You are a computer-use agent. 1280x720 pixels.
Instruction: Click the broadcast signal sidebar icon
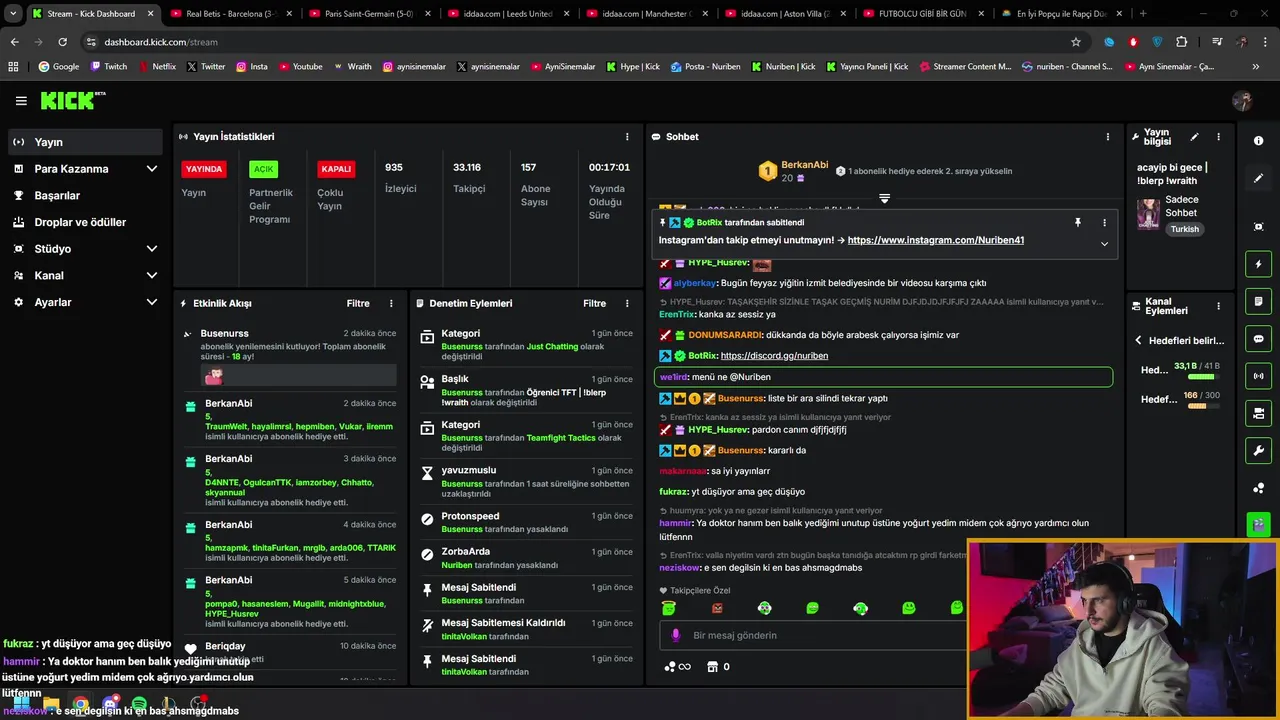(x=1258, y=376)
